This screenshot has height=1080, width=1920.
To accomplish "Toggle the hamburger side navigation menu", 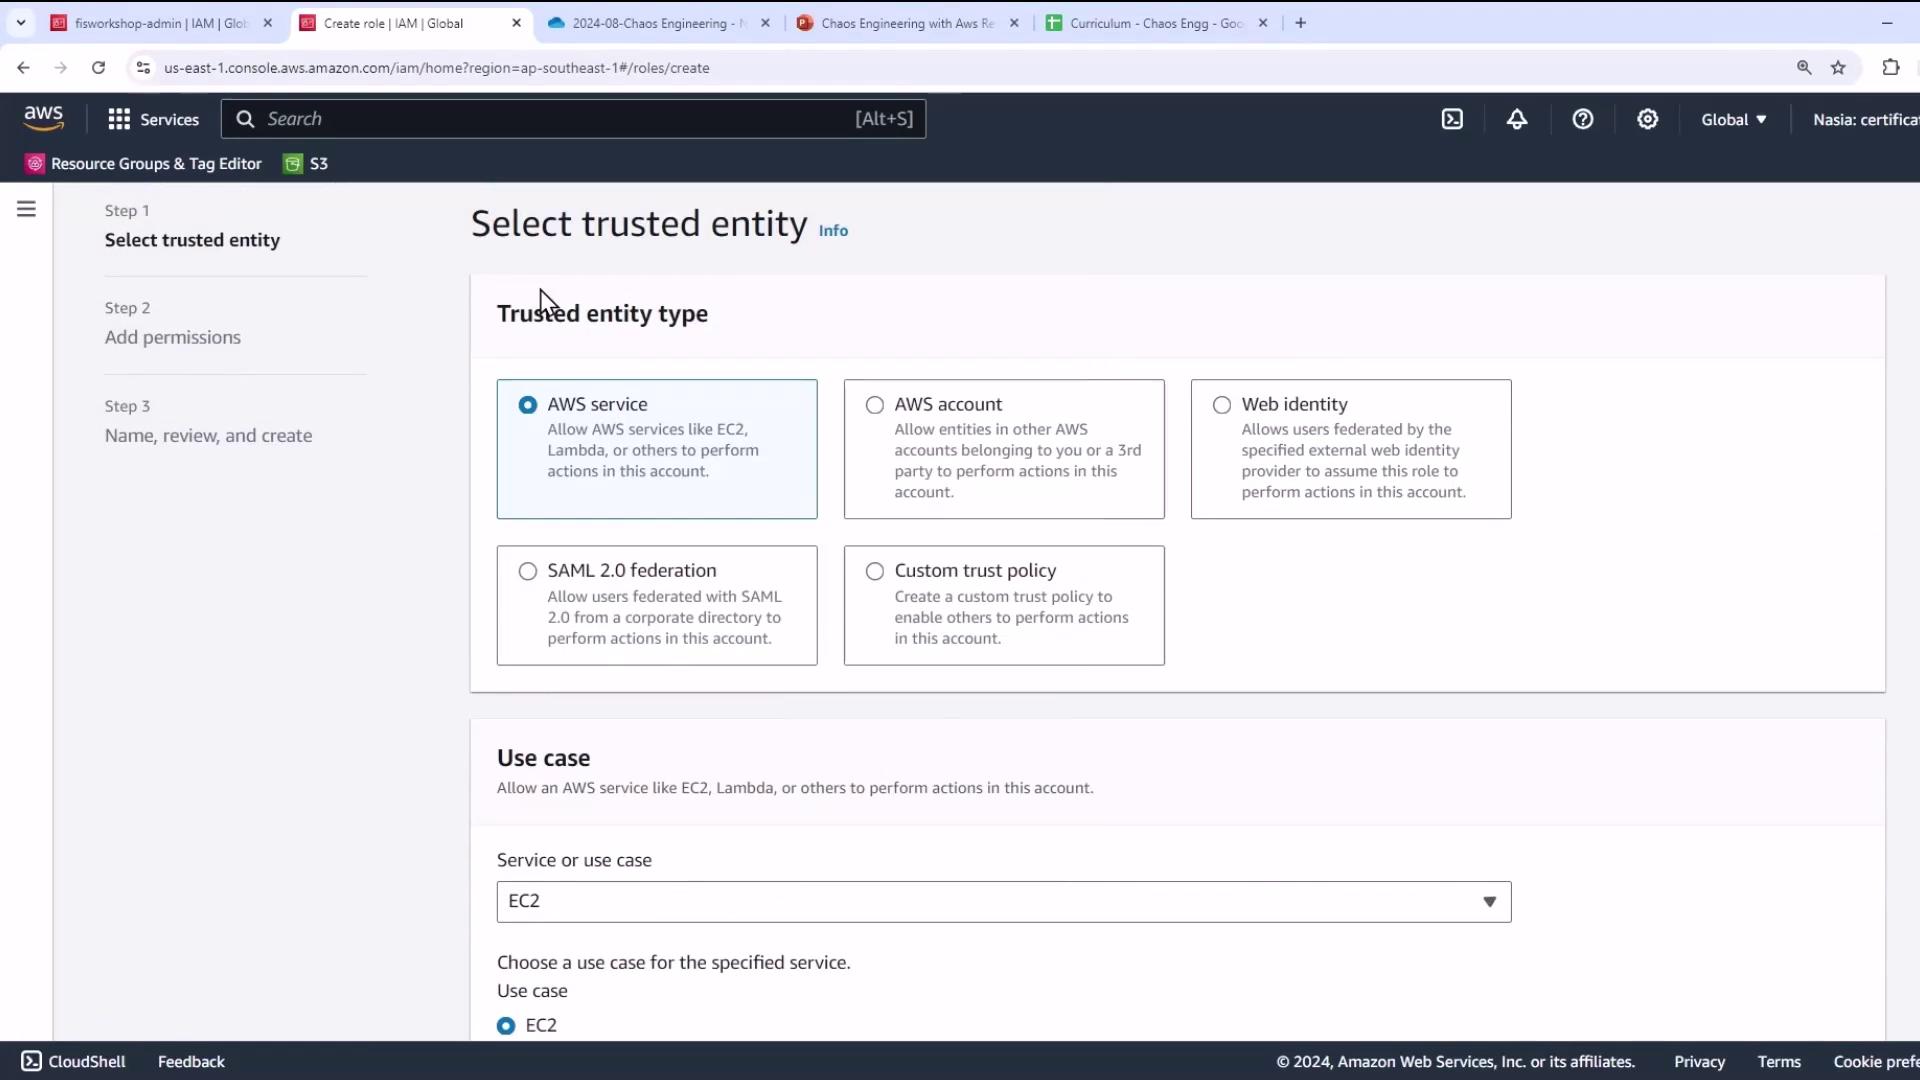I will (26, 209).
